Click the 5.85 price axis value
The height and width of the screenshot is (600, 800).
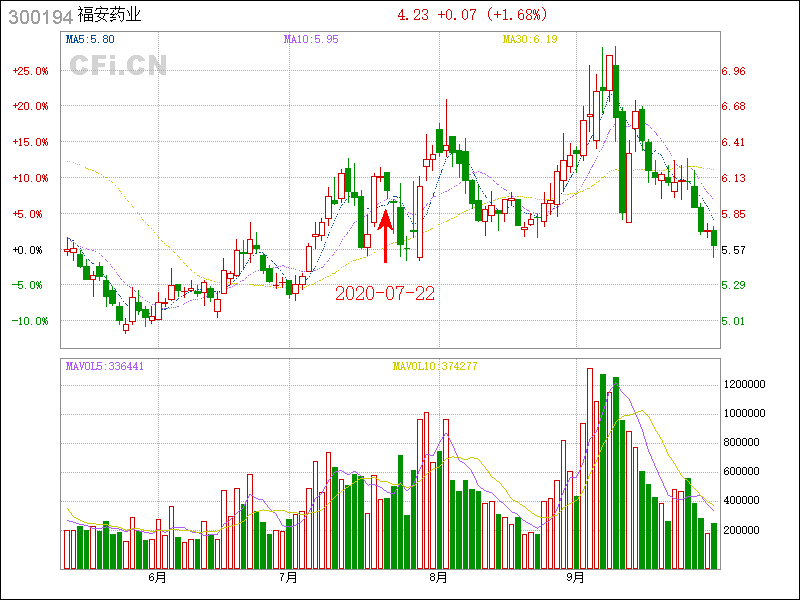733,214
